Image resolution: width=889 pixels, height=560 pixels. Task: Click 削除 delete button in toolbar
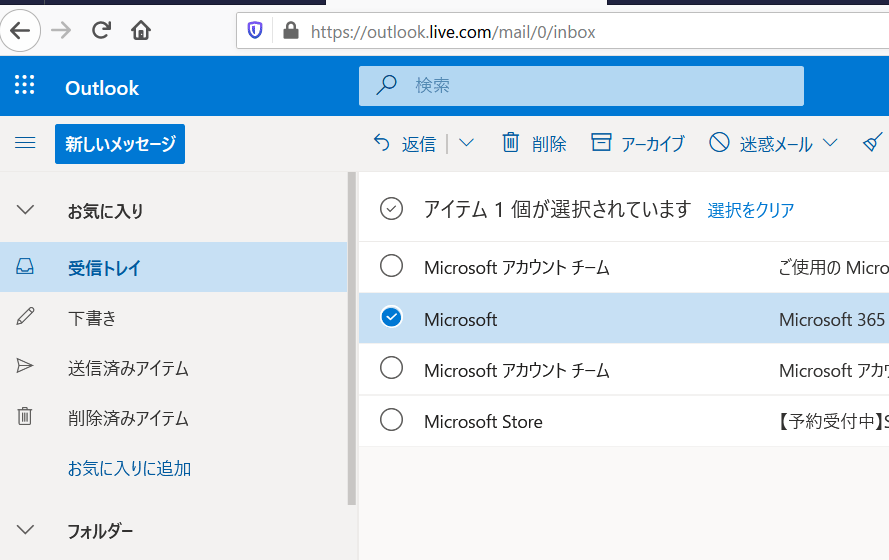click(x=534, y=143)
